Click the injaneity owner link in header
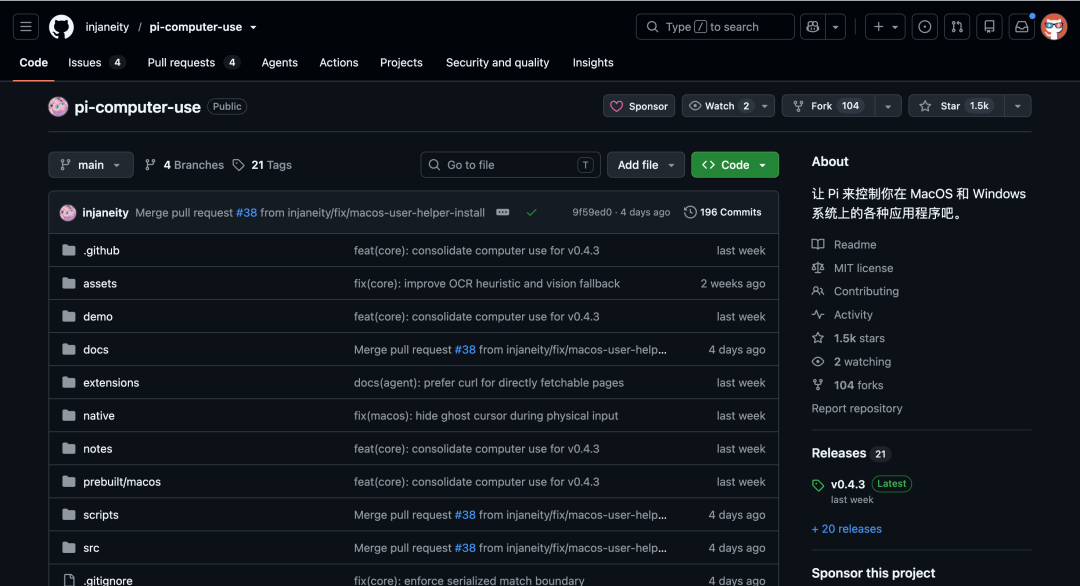 [107, 27]
